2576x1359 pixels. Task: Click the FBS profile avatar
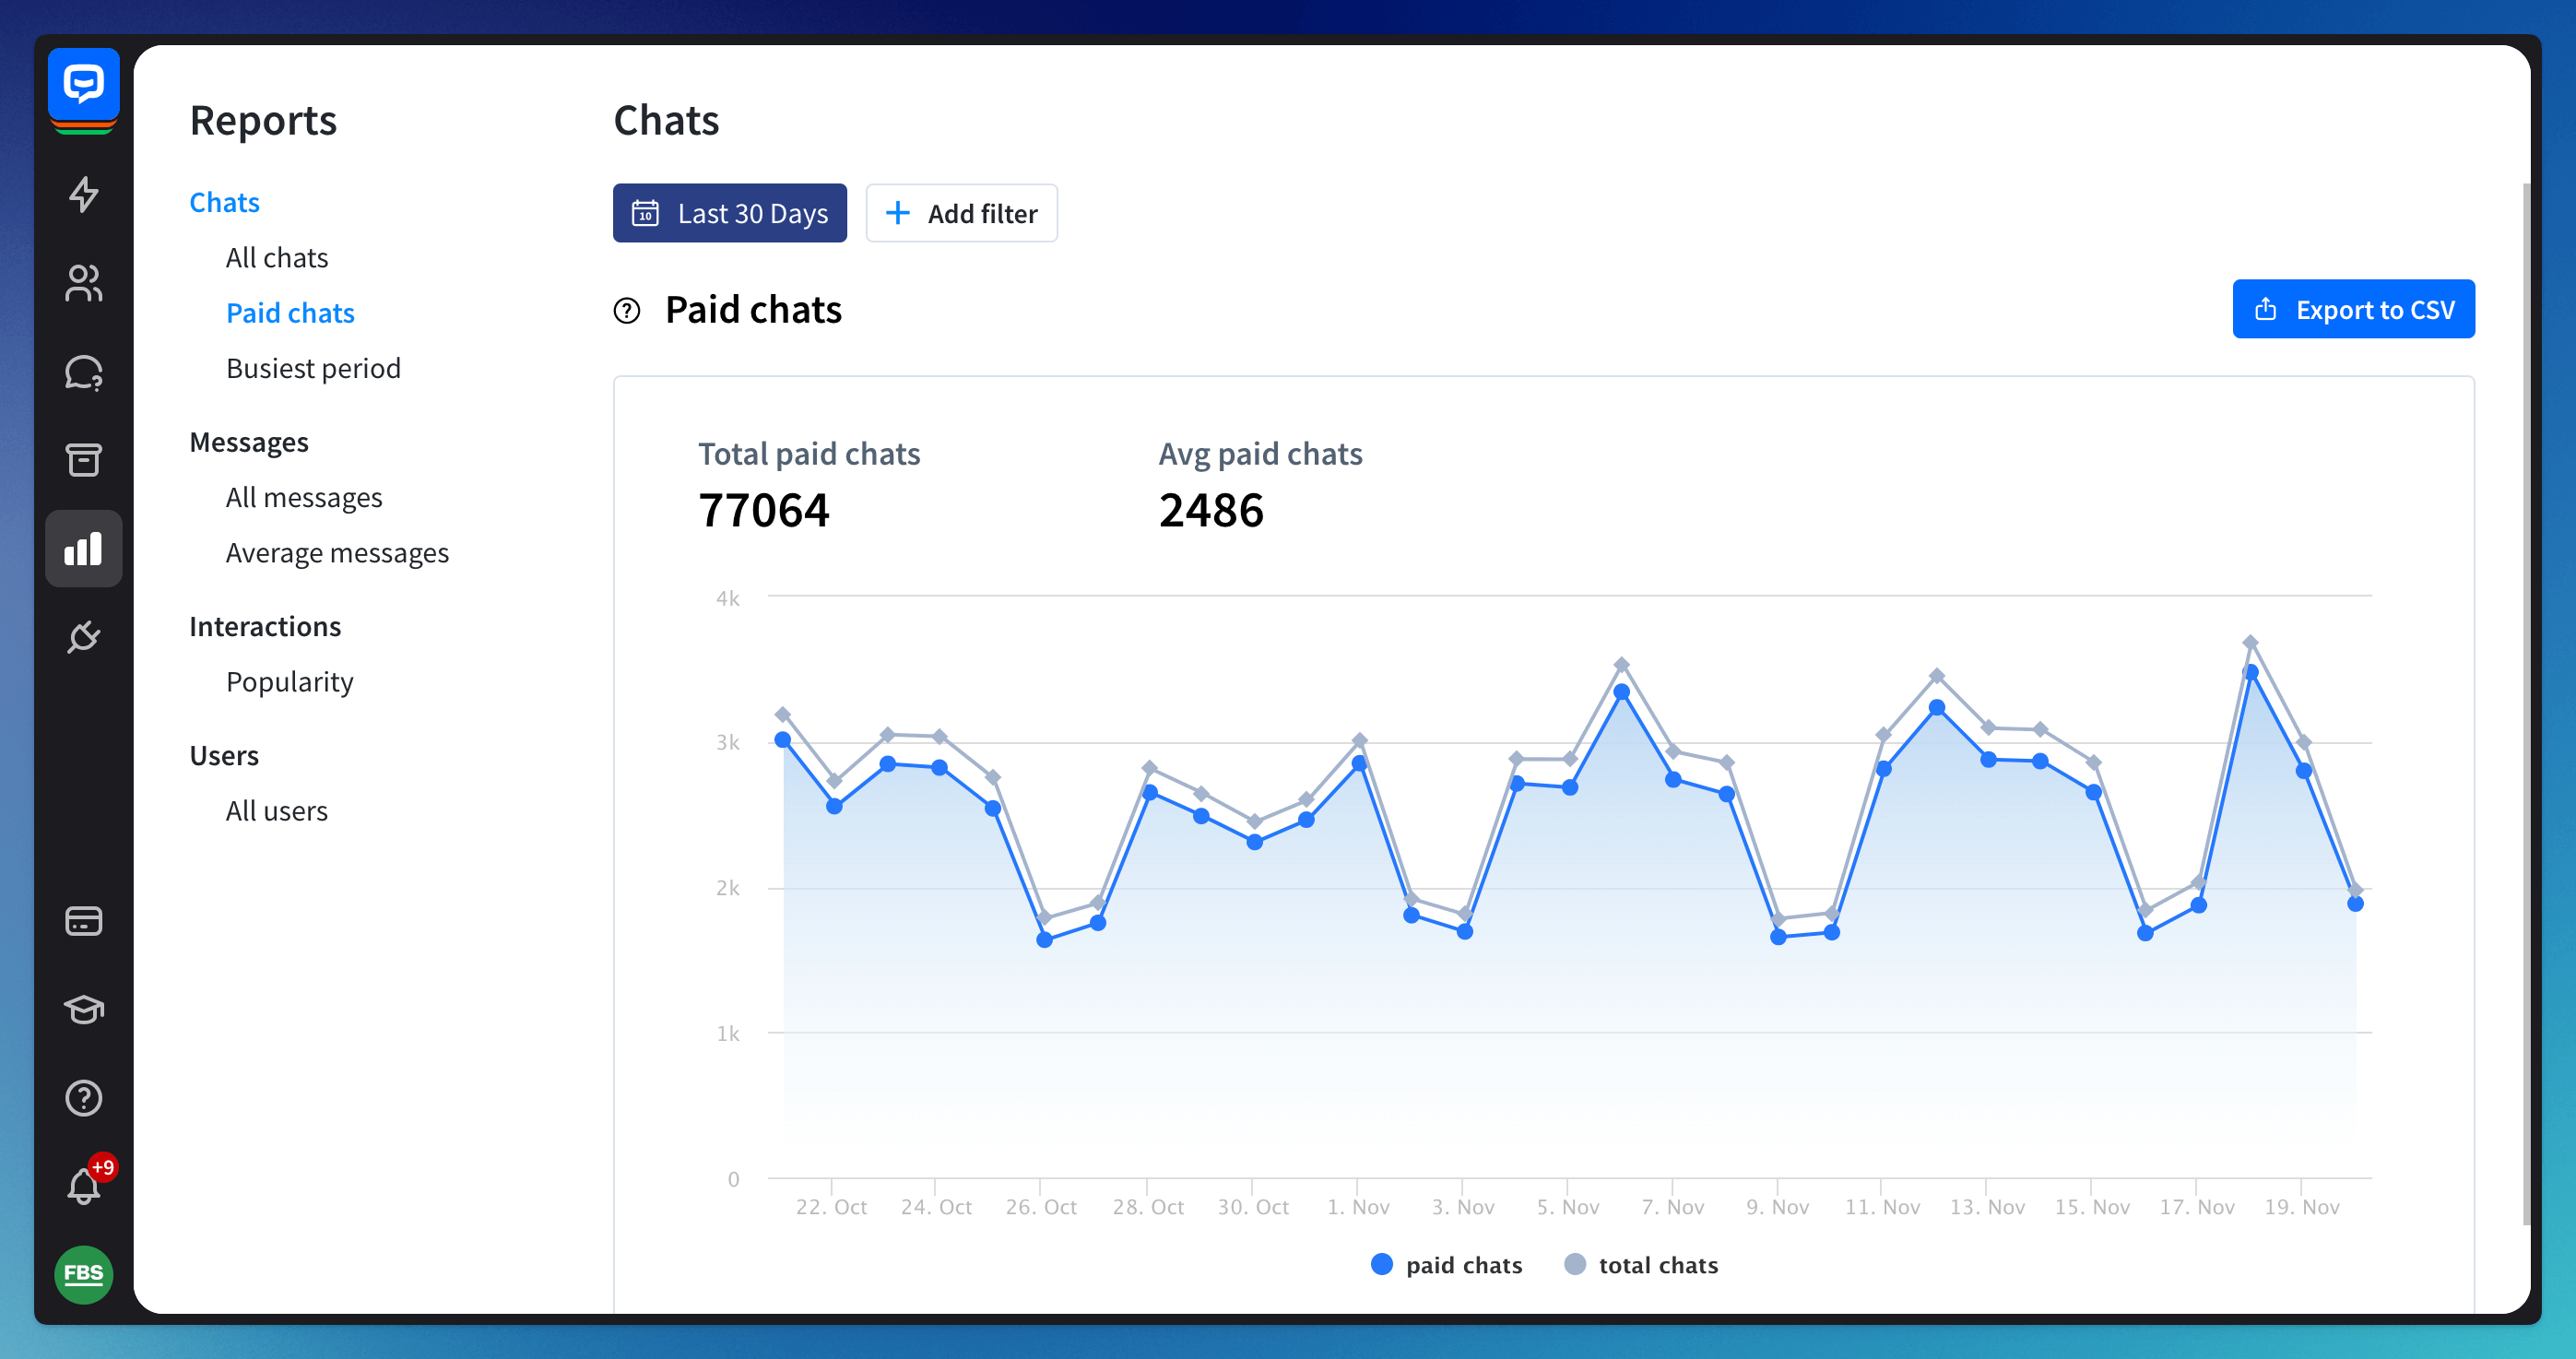[x=83, y=1273]
